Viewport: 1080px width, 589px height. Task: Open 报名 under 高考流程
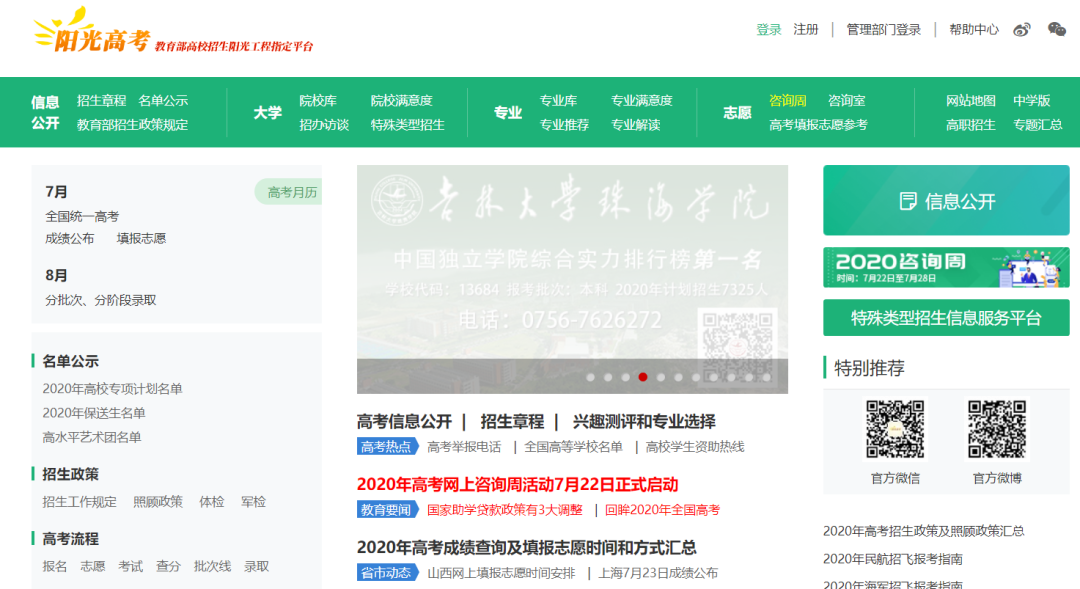[x=54, y=566]
